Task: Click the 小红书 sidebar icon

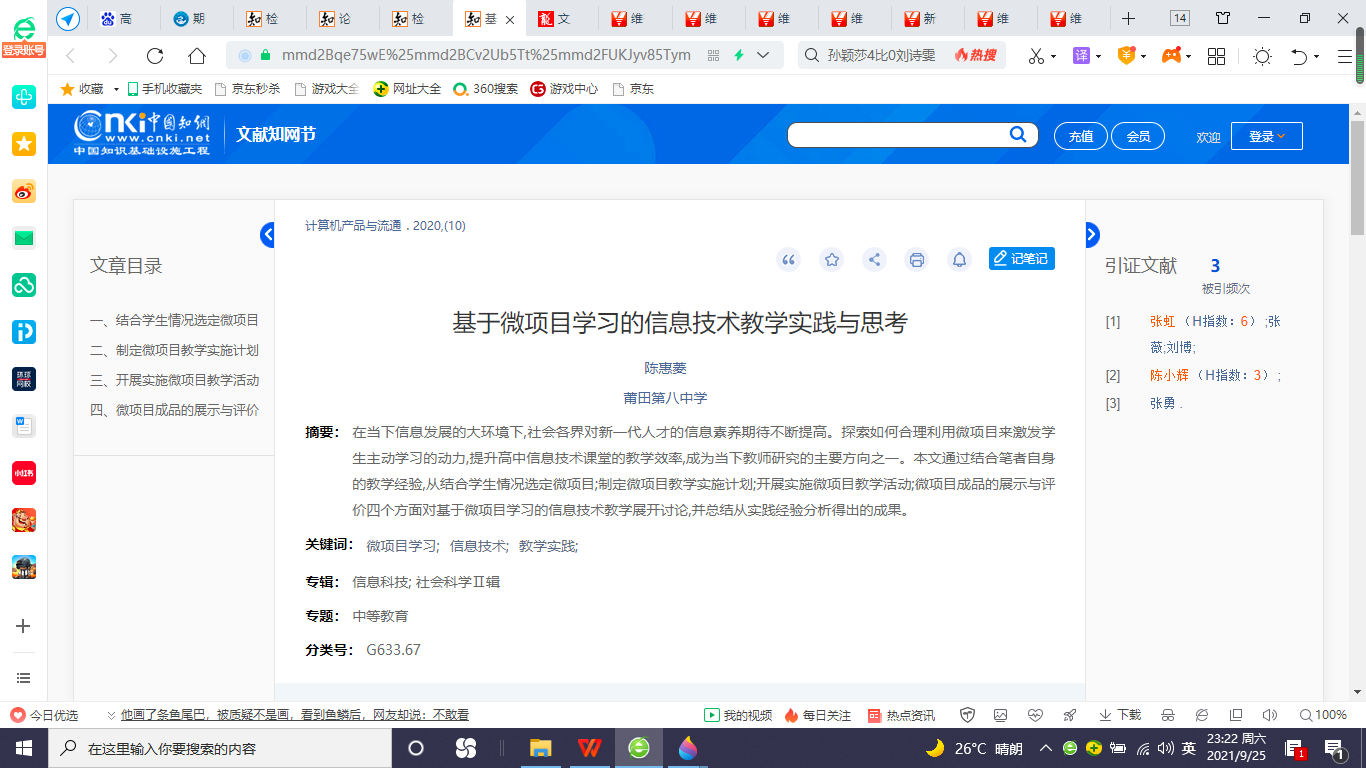Action: [x=24, y=473]
